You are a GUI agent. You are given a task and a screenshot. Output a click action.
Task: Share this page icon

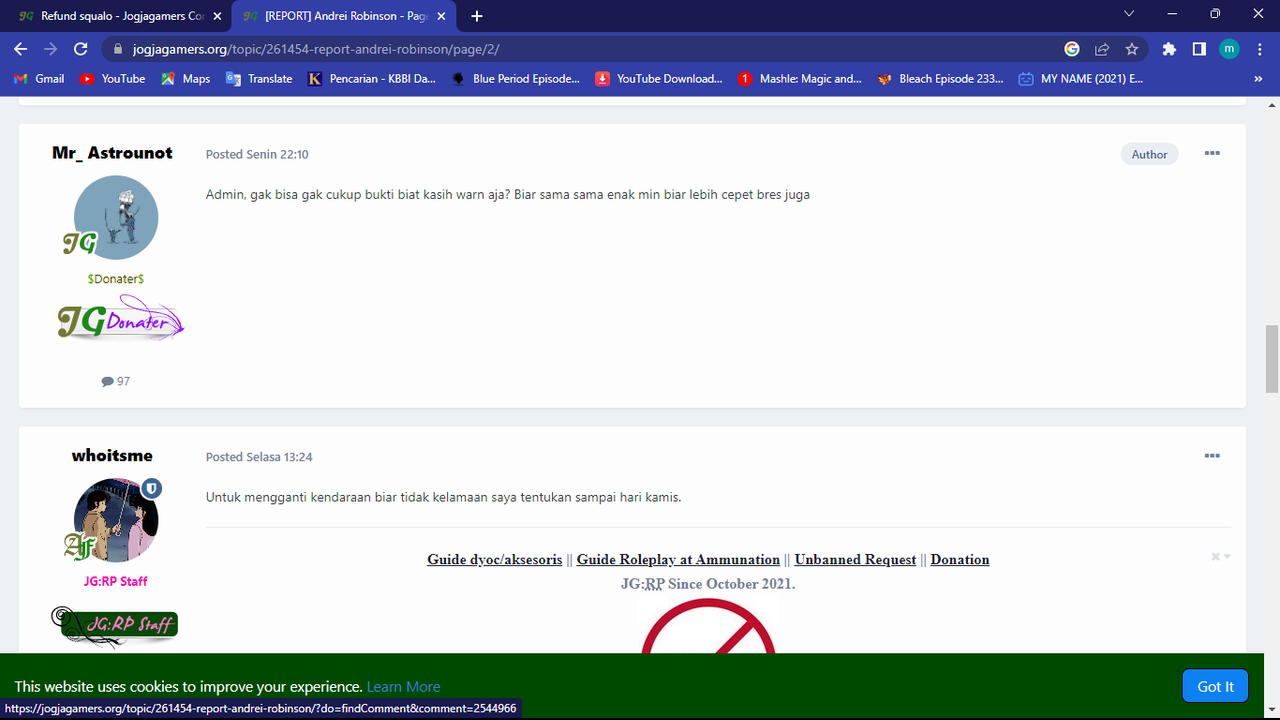[1102, 49]
